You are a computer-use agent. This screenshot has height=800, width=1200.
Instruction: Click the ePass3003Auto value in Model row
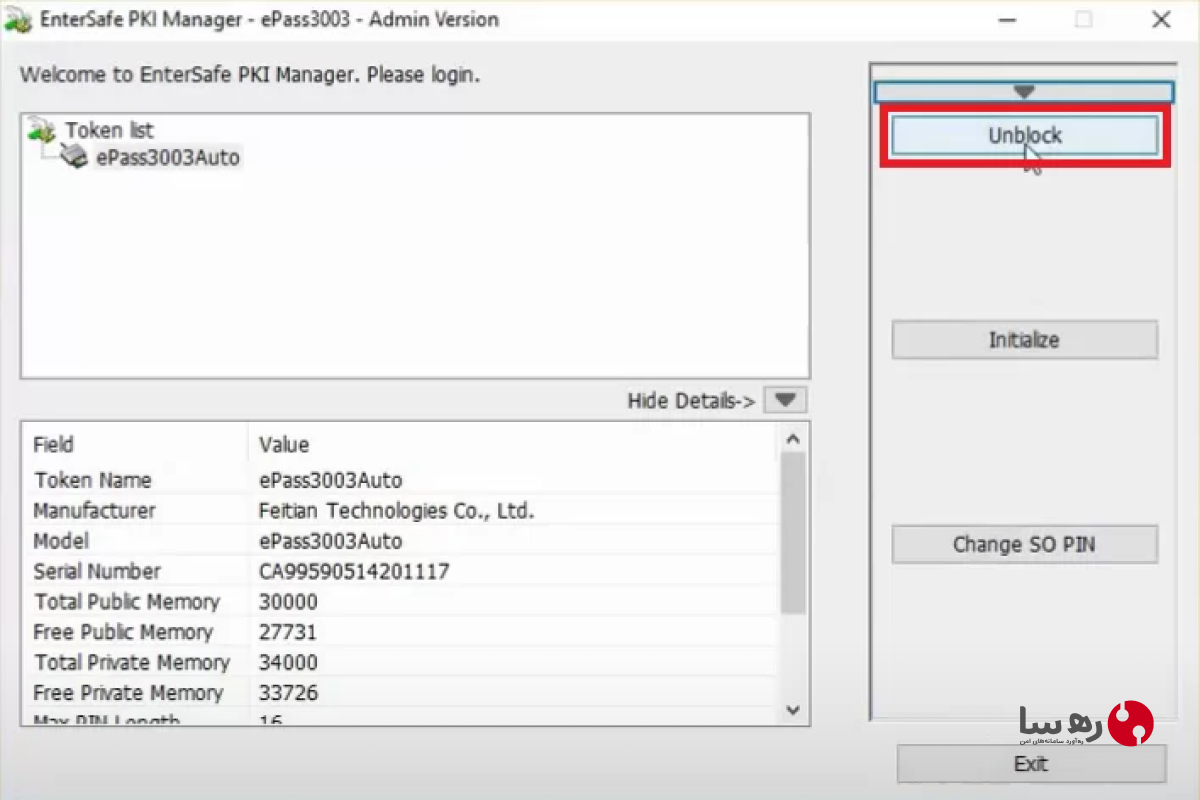click(331, 541)
